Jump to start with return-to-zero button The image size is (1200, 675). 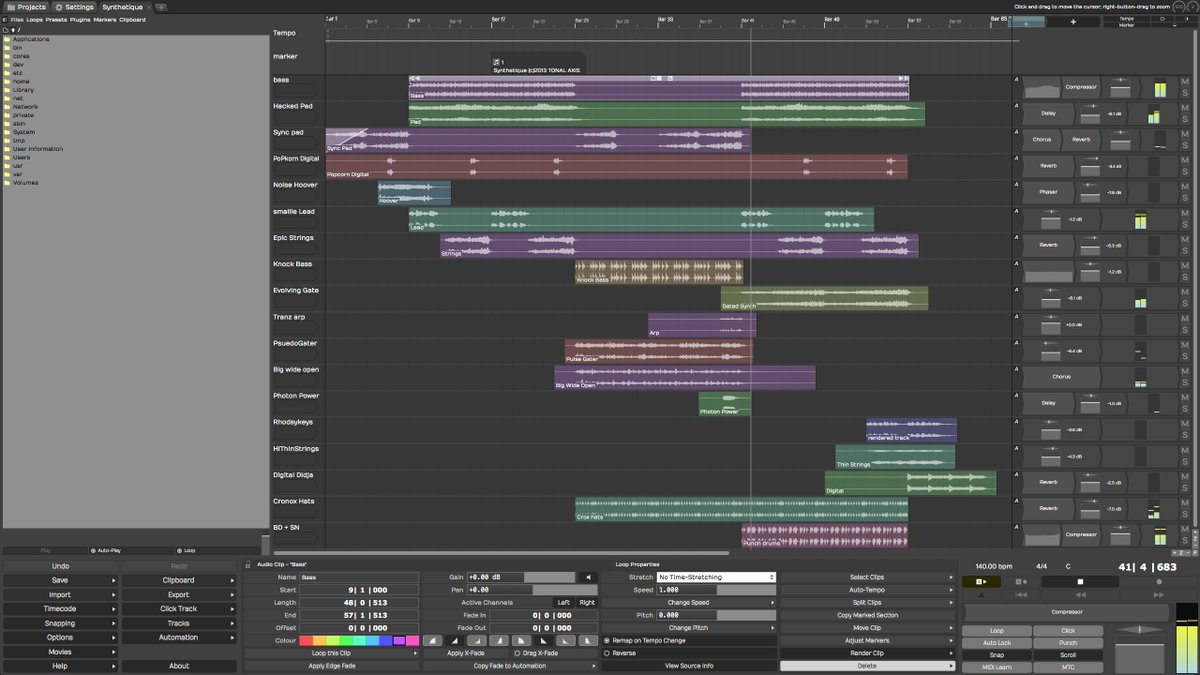pos(1021,595)
